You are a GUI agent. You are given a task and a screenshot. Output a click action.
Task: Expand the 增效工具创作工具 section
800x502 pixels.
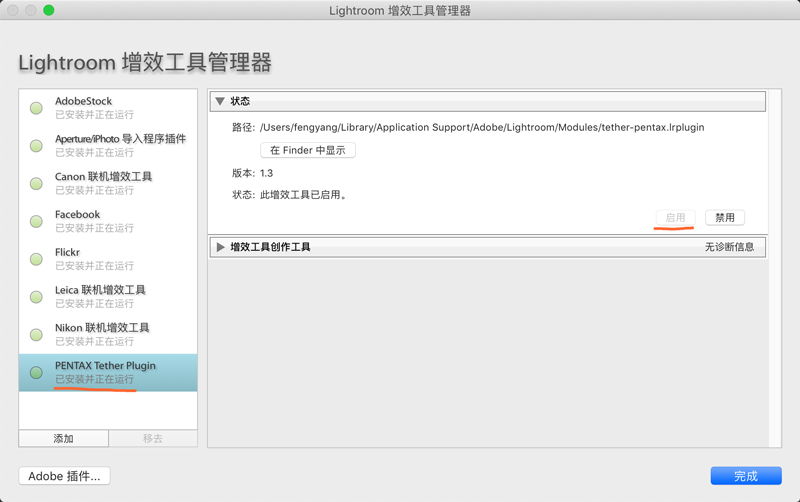click(220, 247)
